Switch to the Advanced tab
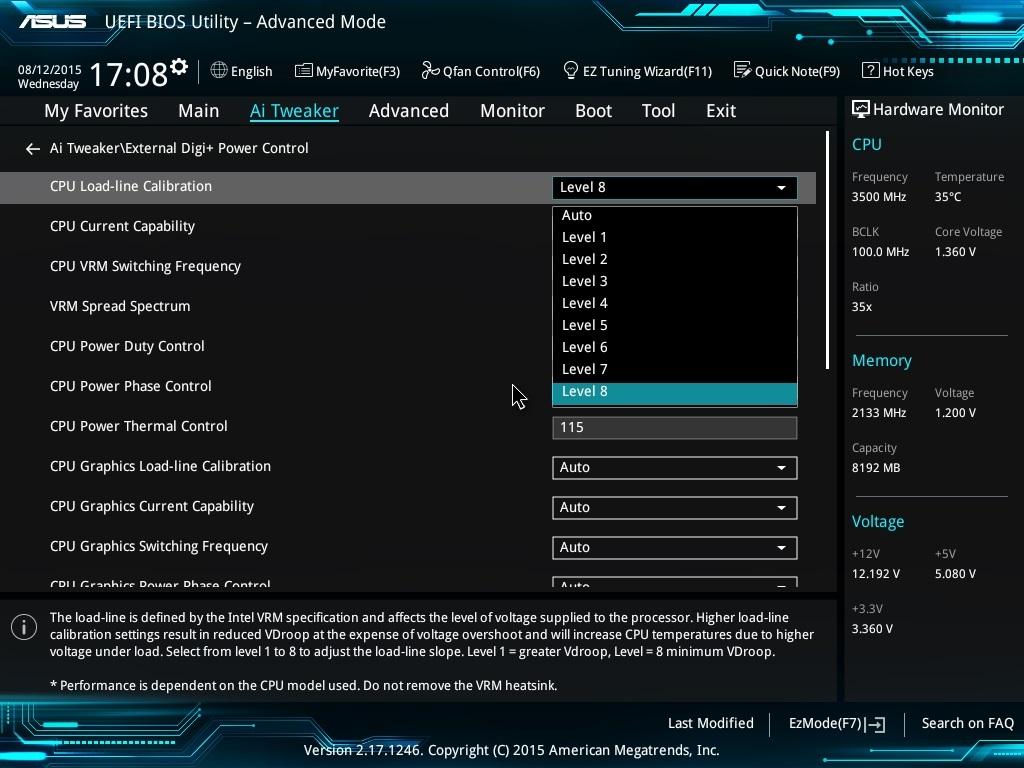Screen dimensions: 1024x768 (x=408, y=111)
